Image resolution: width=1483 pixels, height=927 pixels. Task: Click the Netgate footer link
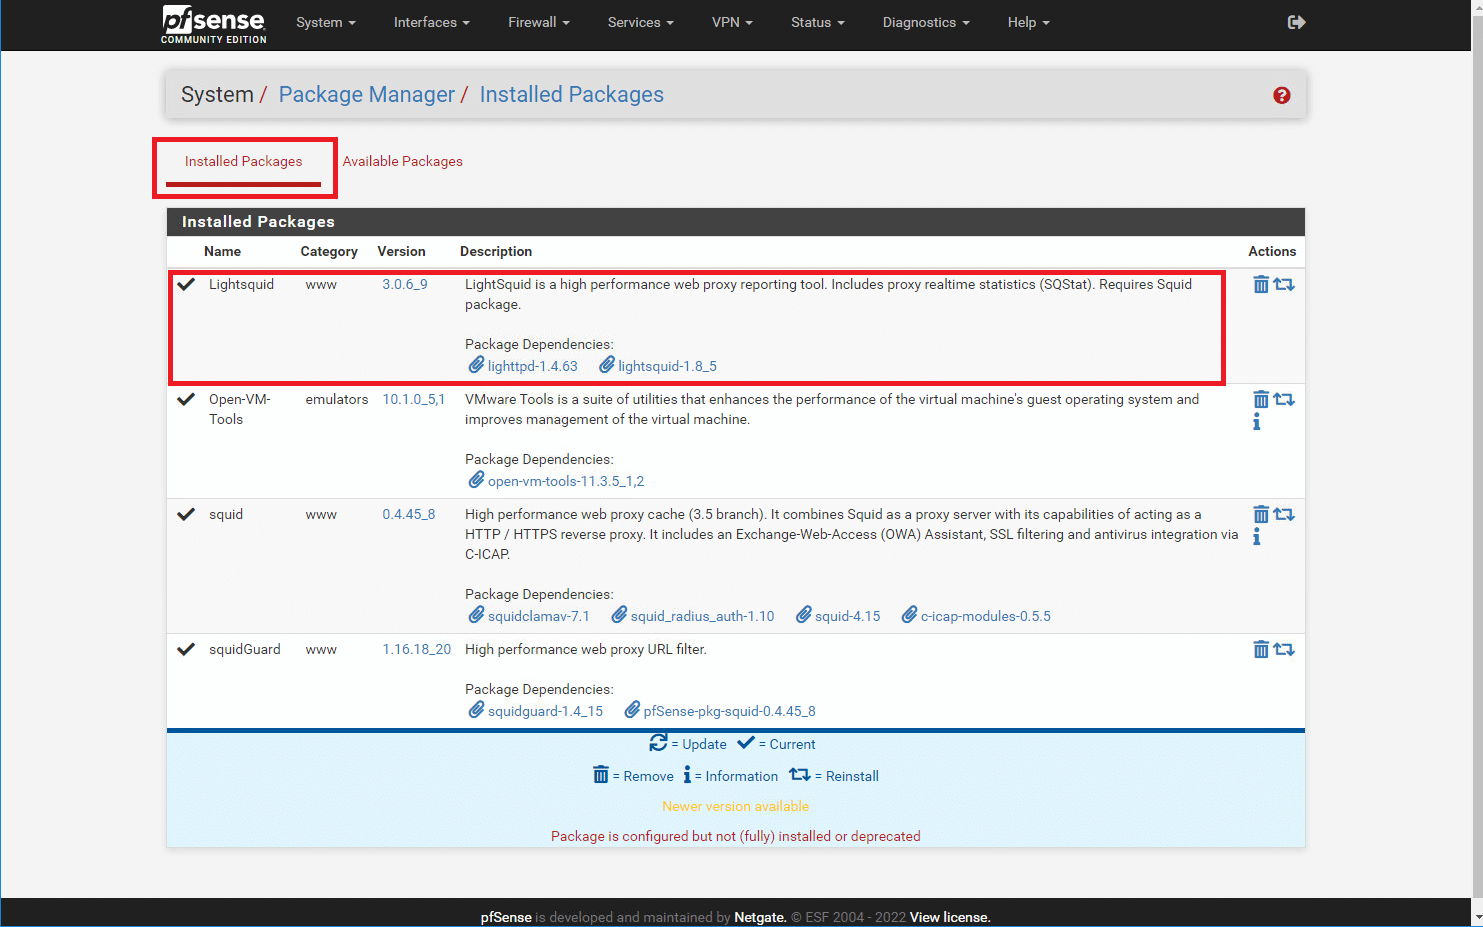point(760,917)
